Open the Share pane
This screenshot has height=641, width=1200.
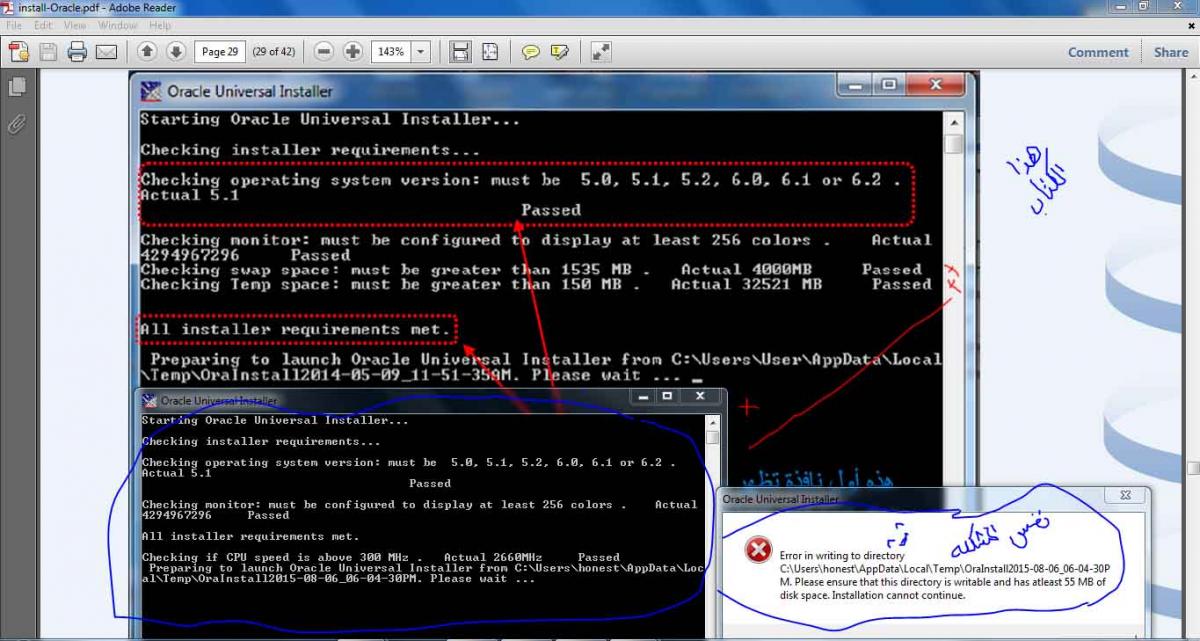tap(1170, 52)
